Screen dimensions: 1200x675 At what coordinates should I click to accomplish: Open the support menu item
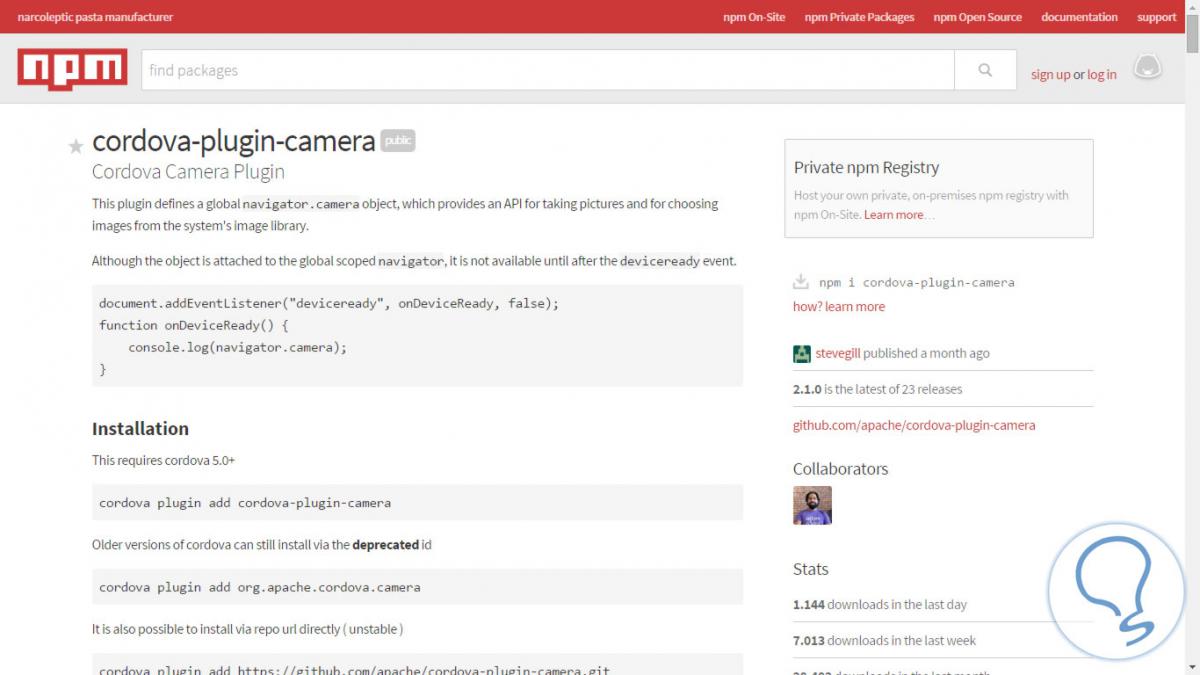click(x=1156, y=17)
